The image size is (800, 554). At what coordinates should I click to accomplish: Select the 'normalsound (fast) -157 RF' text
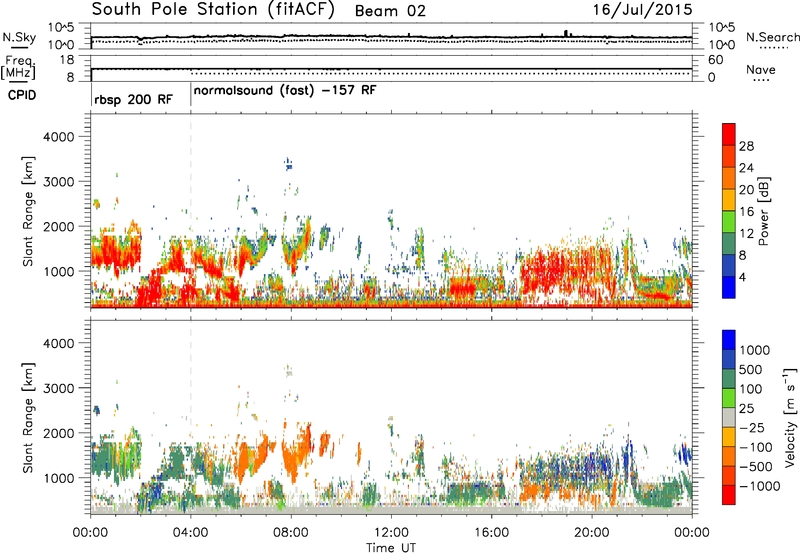tap(285, 91)
